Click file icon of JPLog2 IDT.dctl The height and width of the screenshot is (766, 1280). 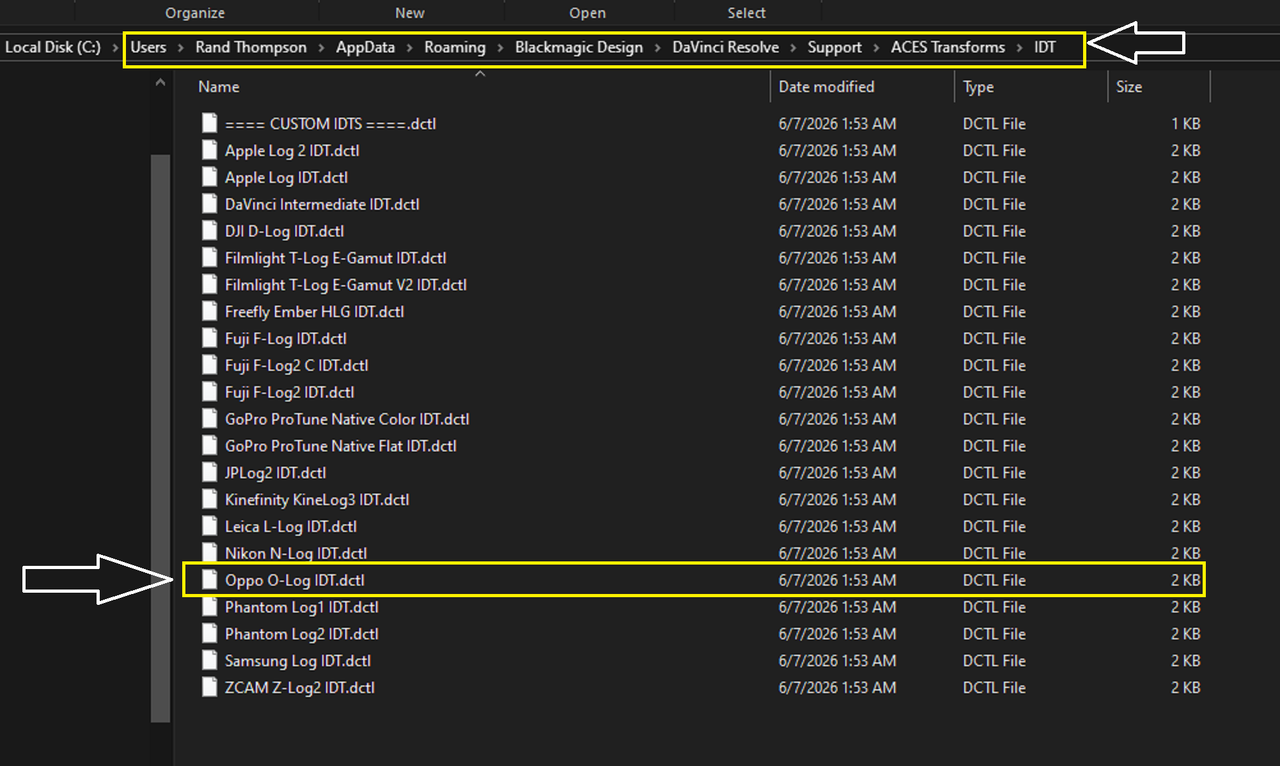pyautogui.click(x=209, y=472)
